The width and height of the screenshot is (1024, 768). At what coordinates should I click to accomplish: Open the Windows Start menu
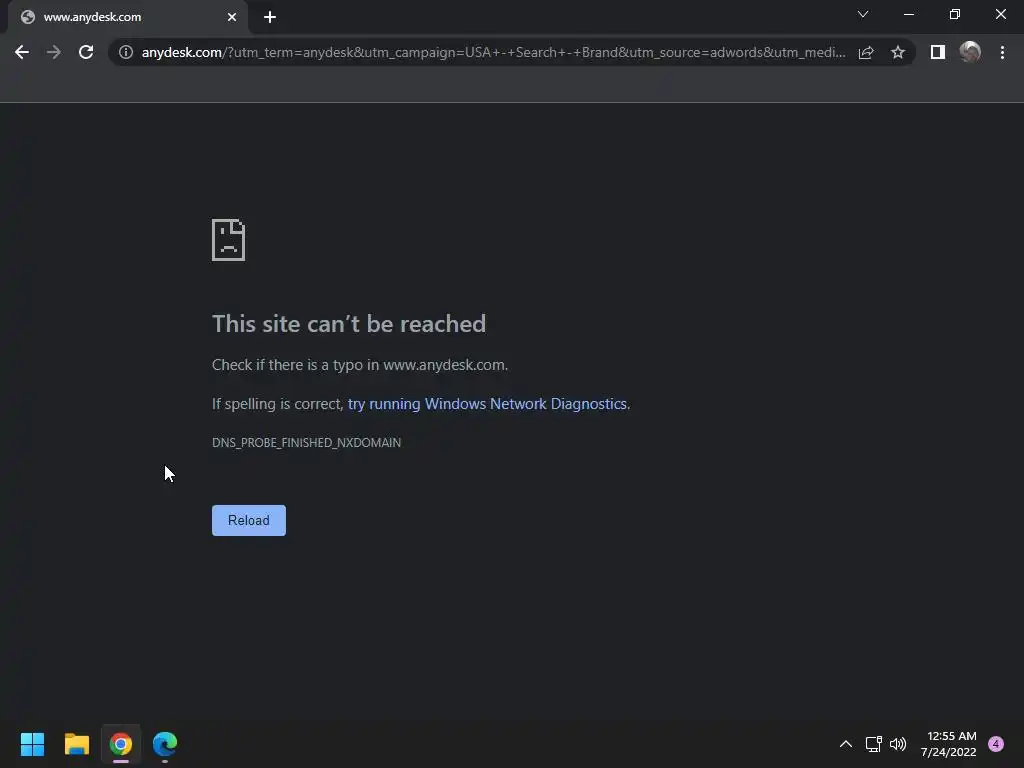(32, 744)
